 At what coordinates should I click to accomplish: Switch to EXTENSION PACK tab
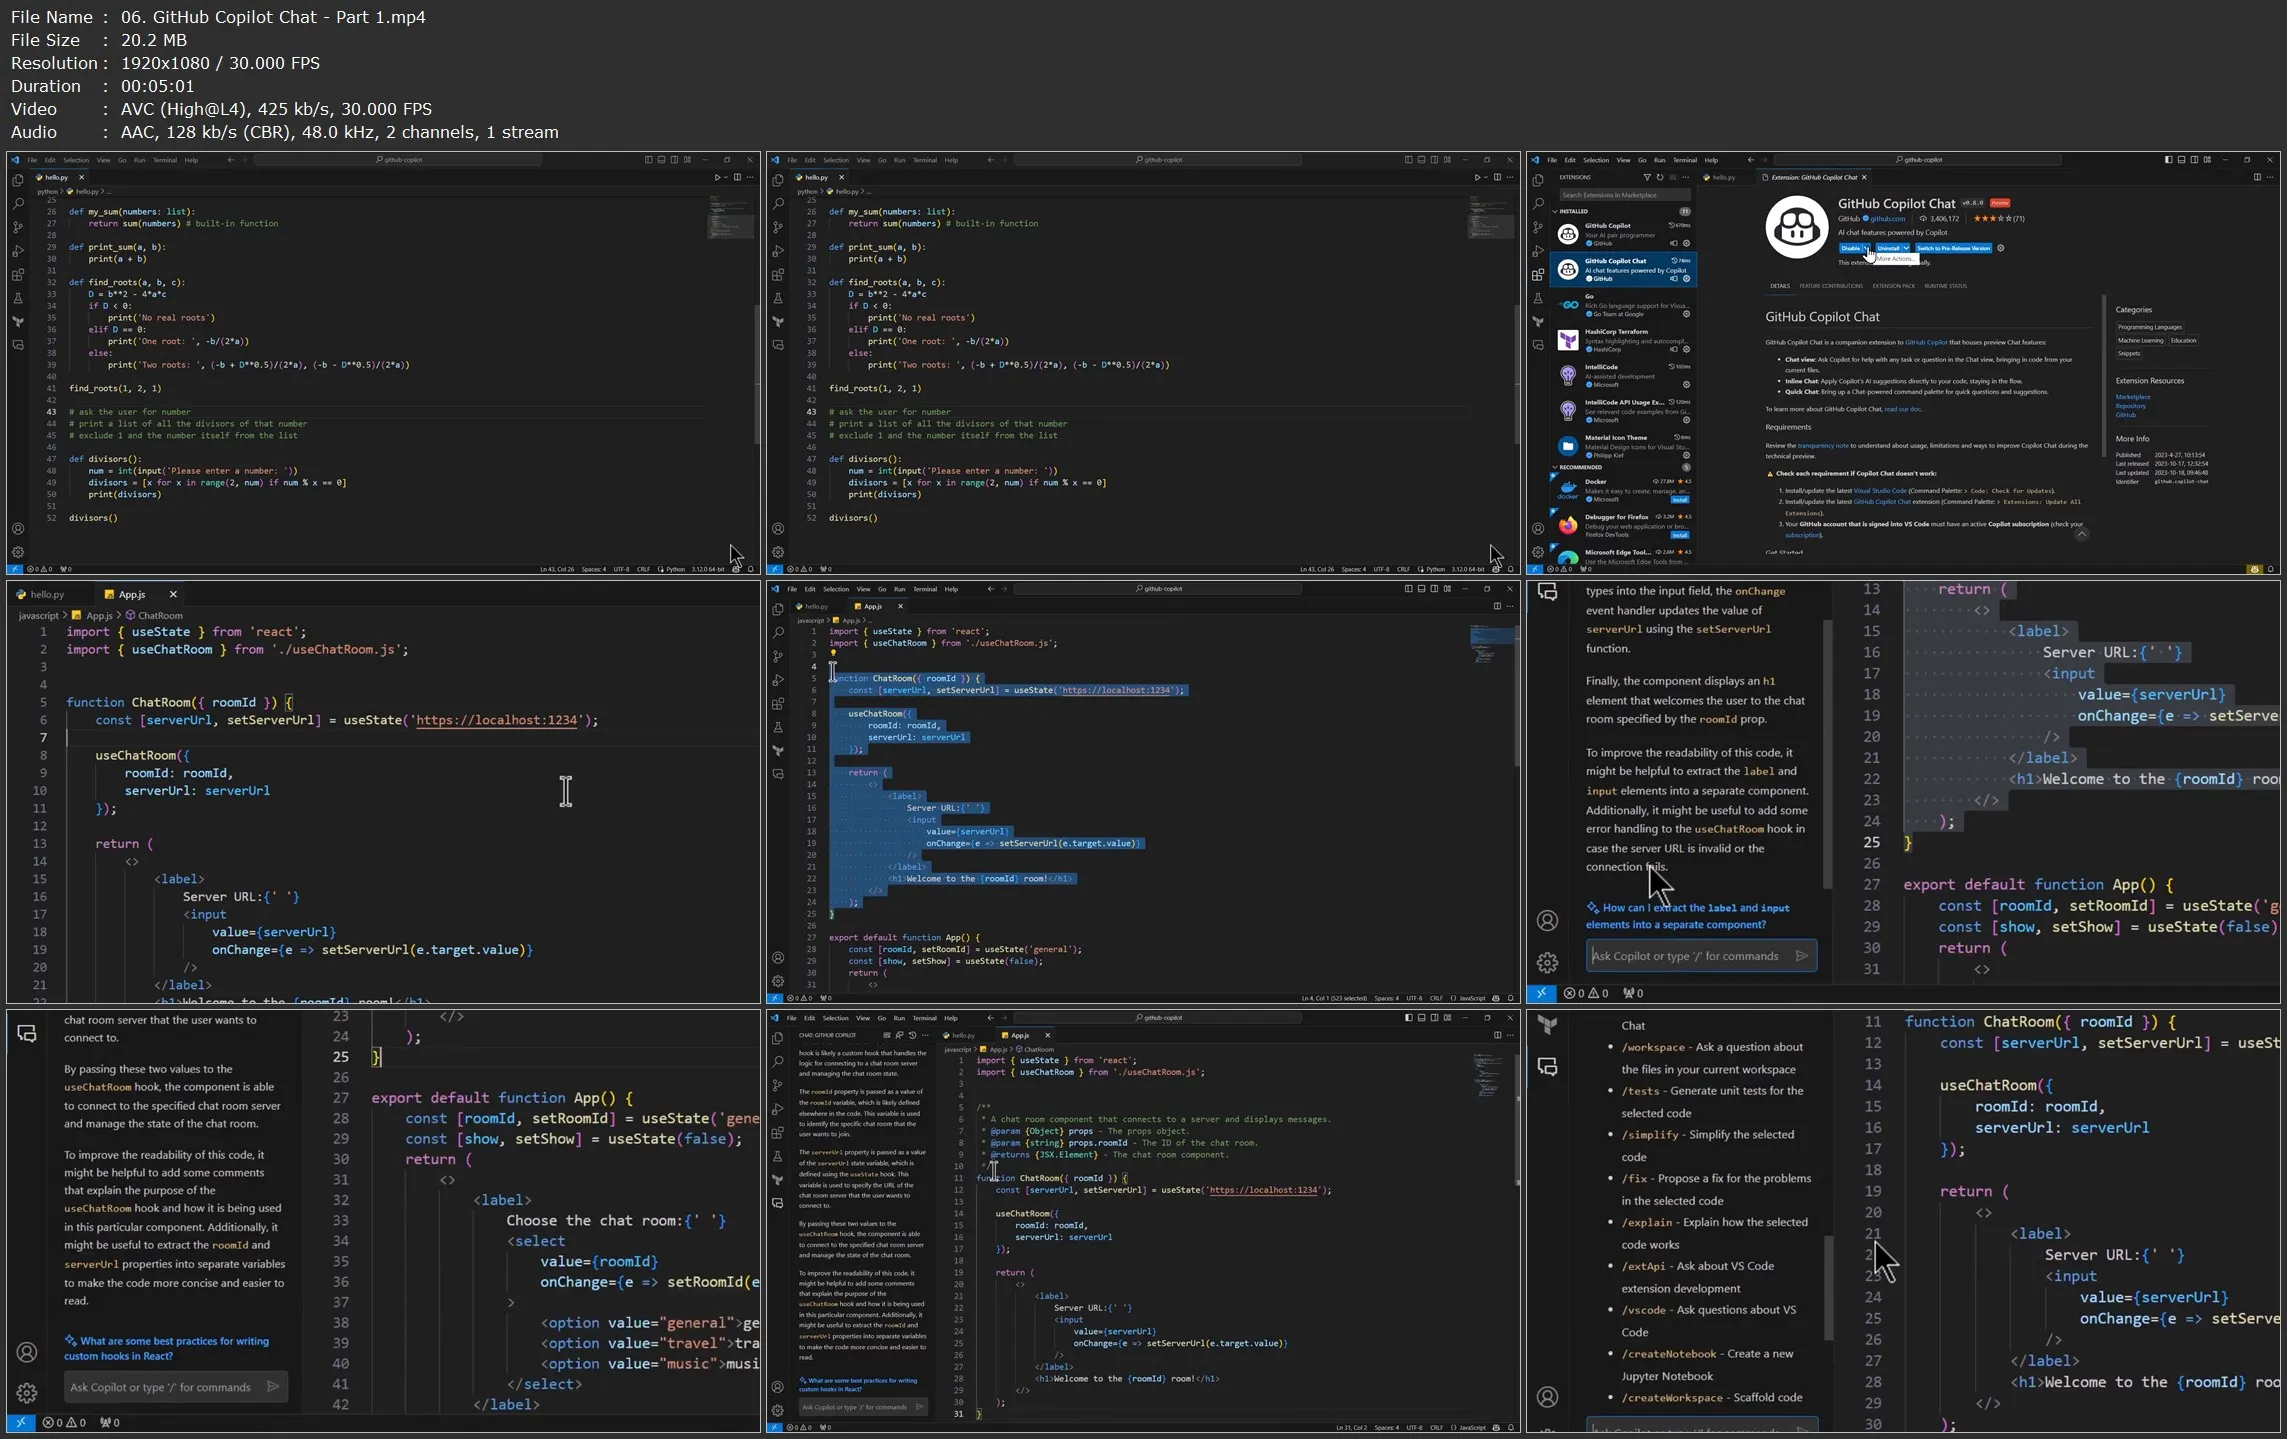[x=1894, y=286]
